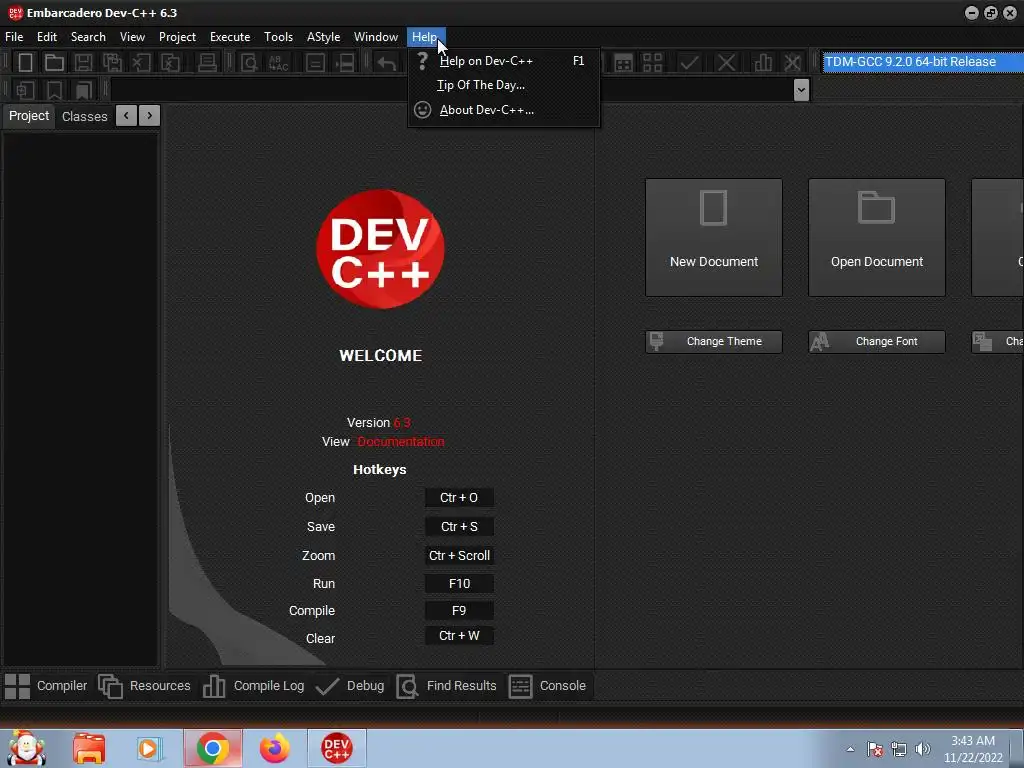Click the Profile analysis bar chart toolbar icon
1024x768 pixels.
[x=763, y=63]
